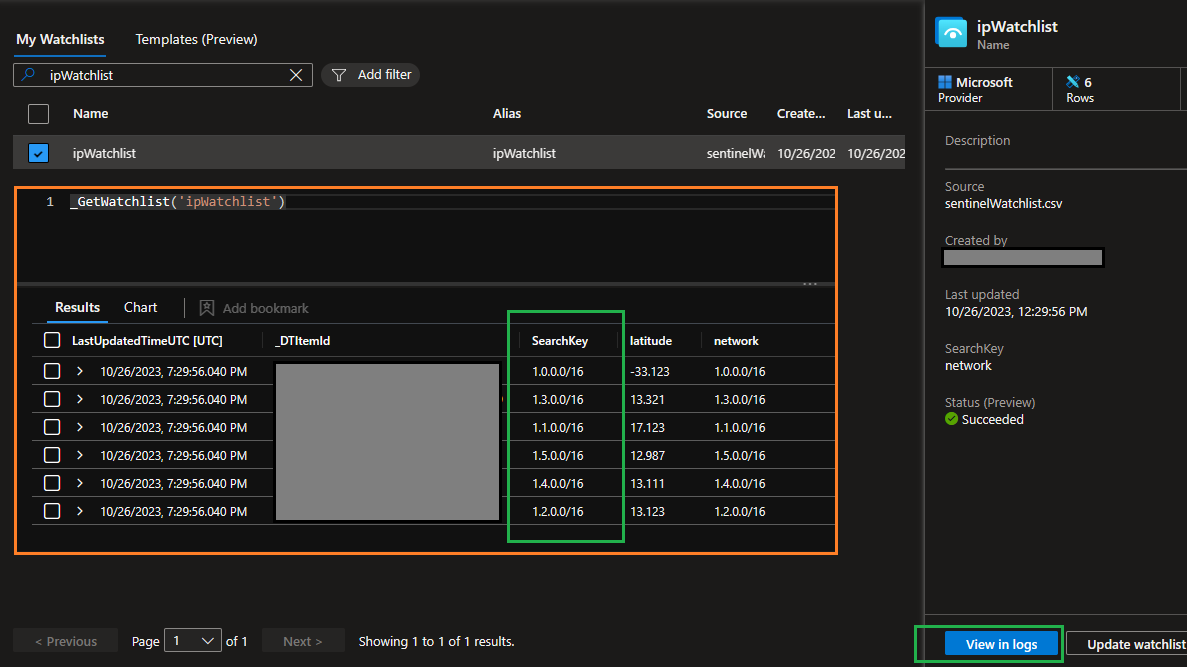Screen dimensions: 1187x667
Task: Switch to the Chart tab
Action: coord(140,307)
